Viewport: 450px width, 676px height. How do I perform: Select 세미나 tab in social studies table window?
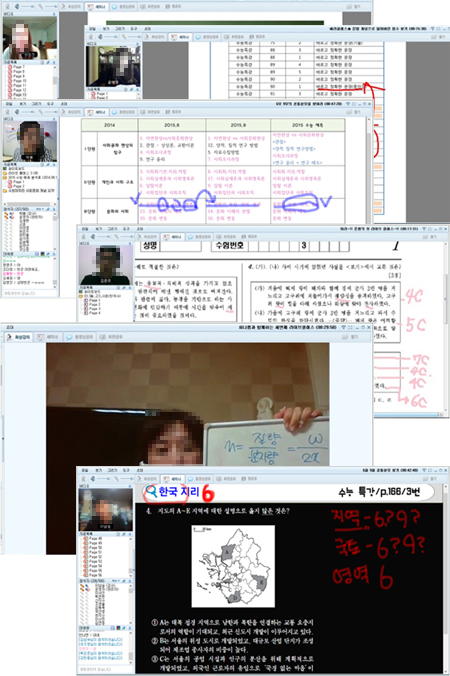(x=97, y=112)
